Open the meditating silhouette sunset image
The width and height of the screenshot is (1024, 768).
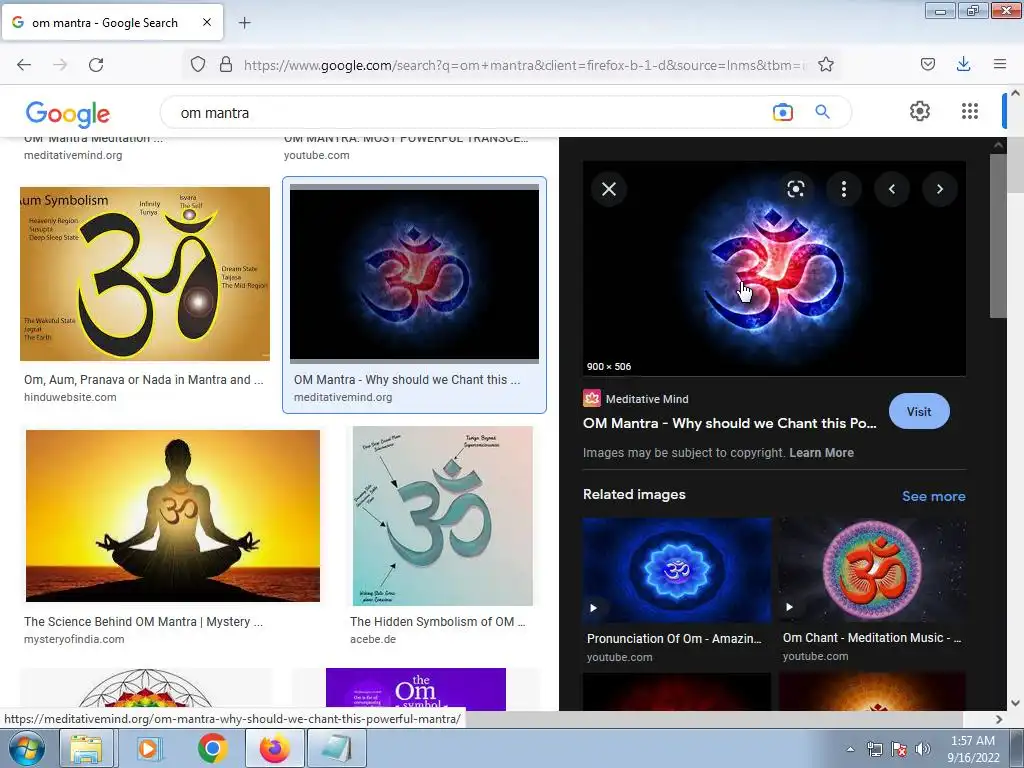(x=172, y=515)
